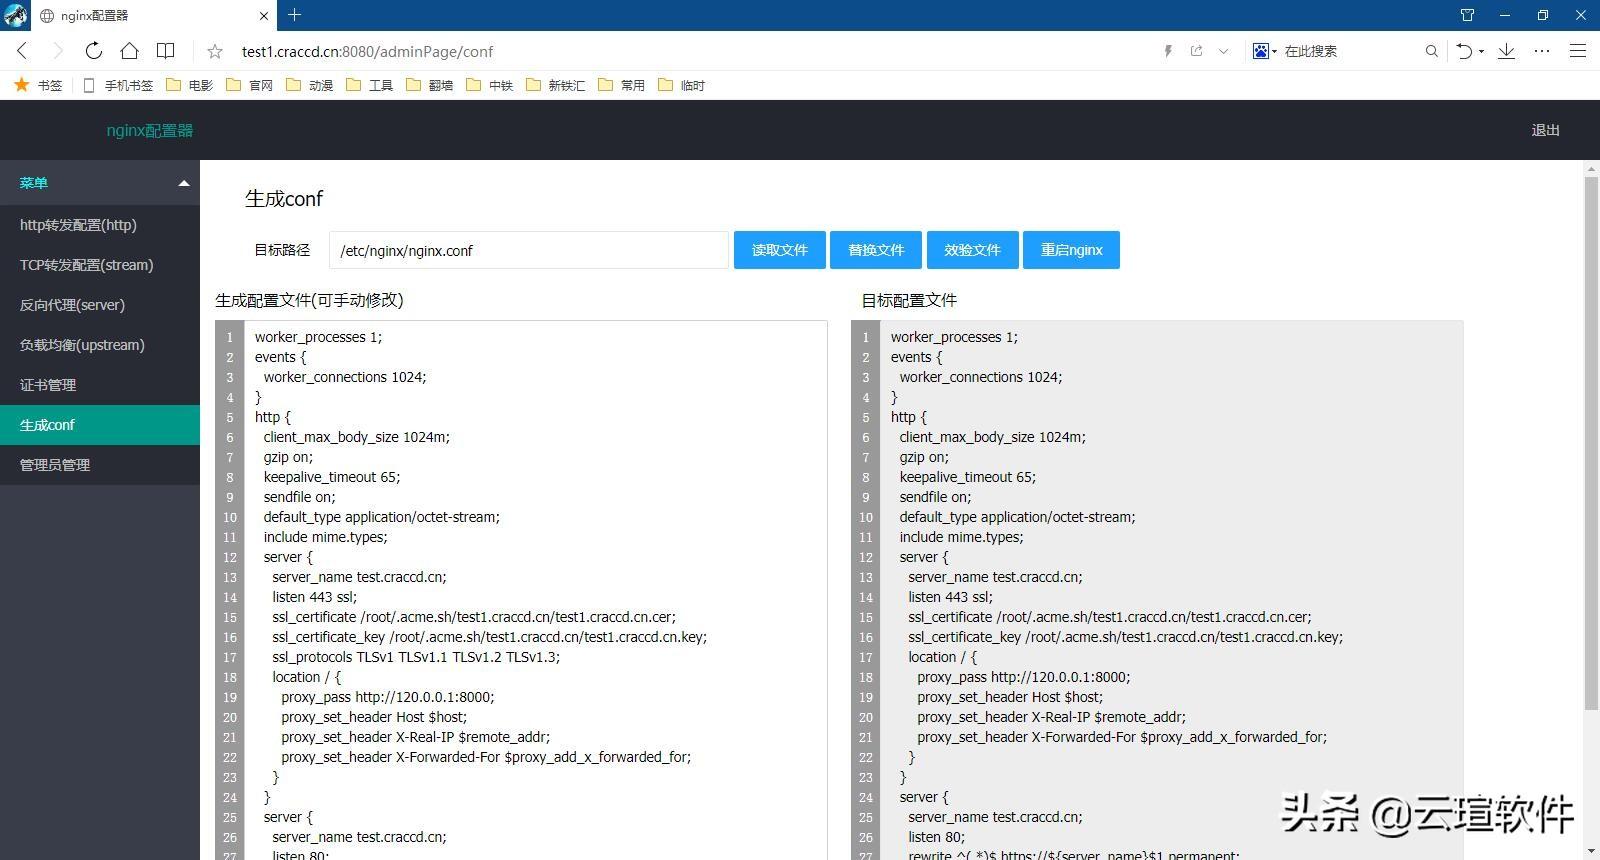Click the browser avatar logo icon
Image resolution: width=1600 pixels, height=860 pixels.
click(x=15, y=15)
